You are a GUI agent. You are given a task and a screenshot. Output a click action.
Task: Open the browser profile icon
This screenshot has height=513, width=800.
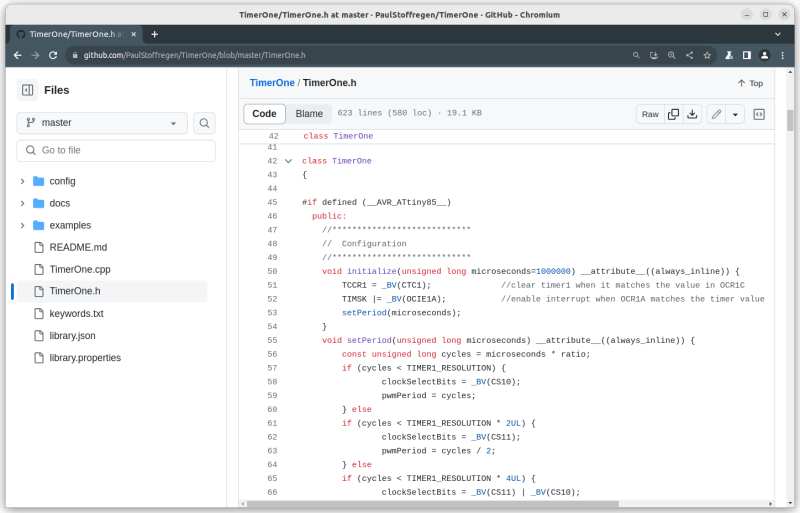(x=764, y=55)
